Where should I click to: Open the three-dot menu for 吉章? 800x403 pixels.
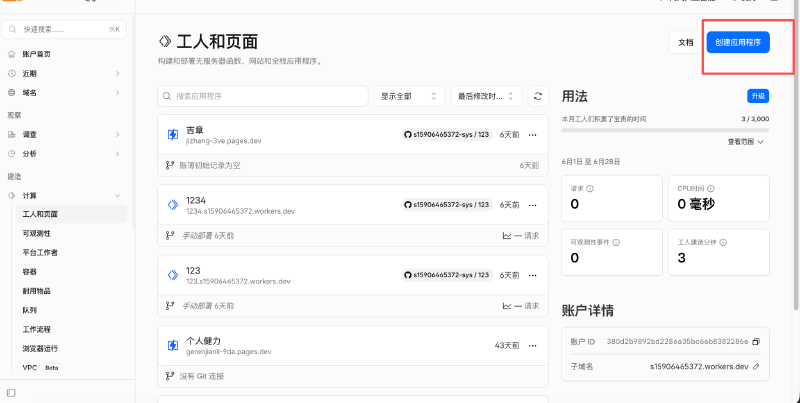click(x=533, y=135)
